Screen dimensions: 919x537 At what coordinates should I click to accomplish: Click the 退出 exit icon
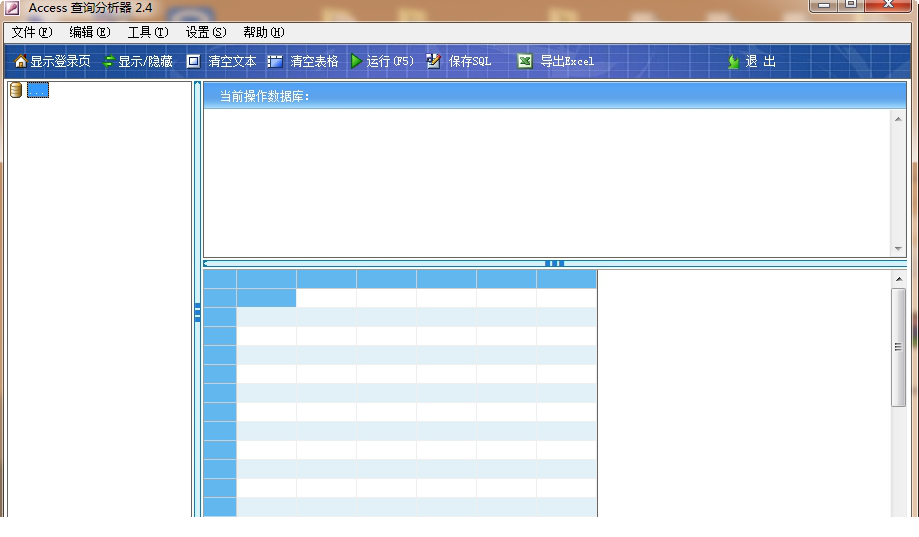(x=733, y=62)
